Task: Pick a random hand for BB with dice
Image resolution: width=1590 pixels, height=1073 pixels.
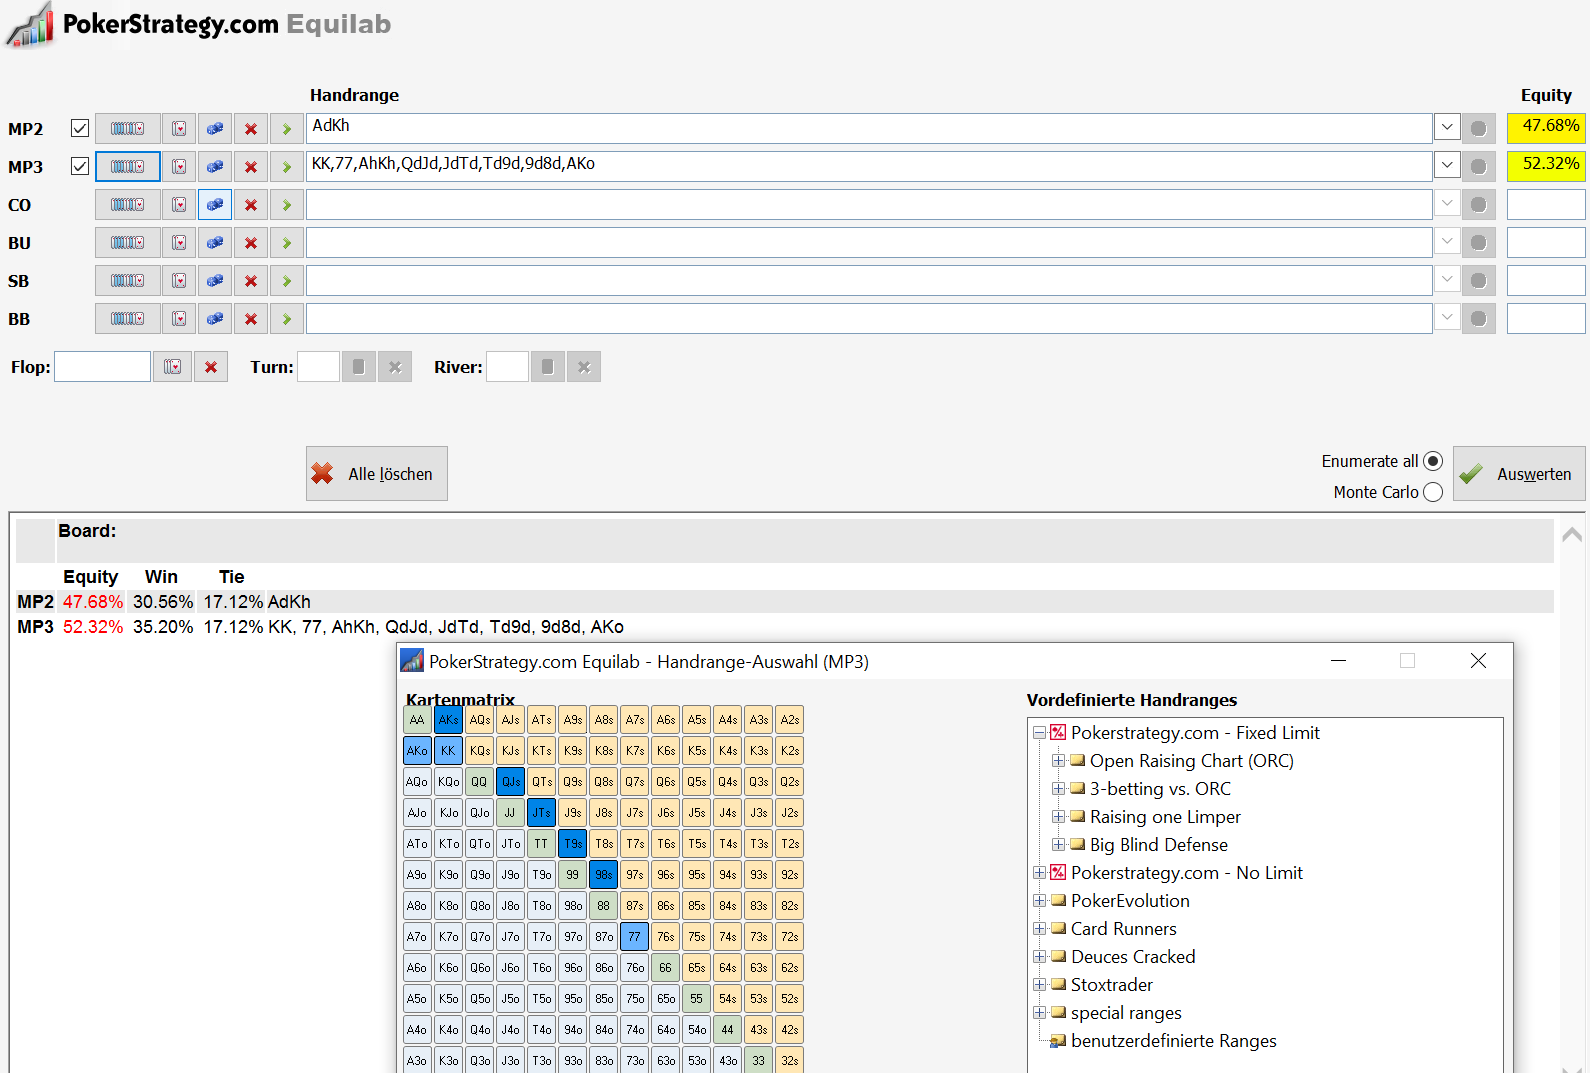Action: pyautogui.click(x=215, y=319)
